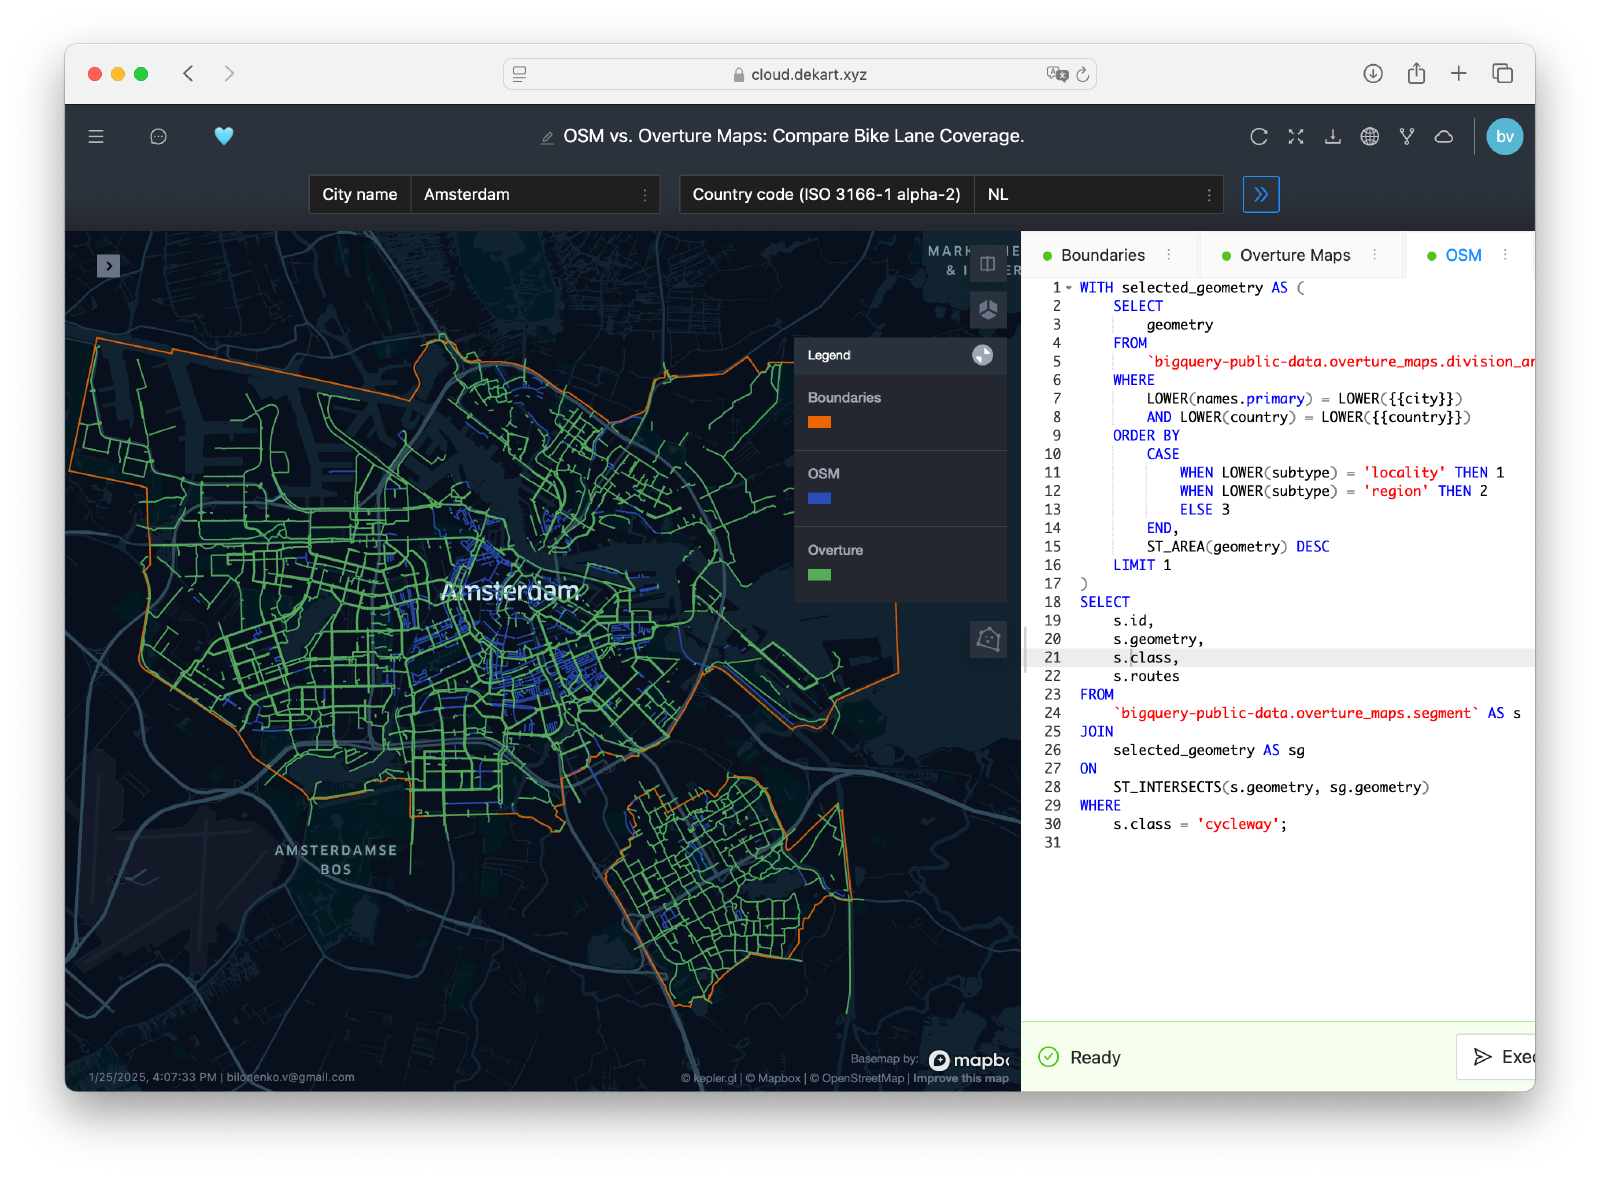Click the blue heart icon
The height and width of the screenshot is (1177, 1600).
pyautogui.click(x=224, y=136)
